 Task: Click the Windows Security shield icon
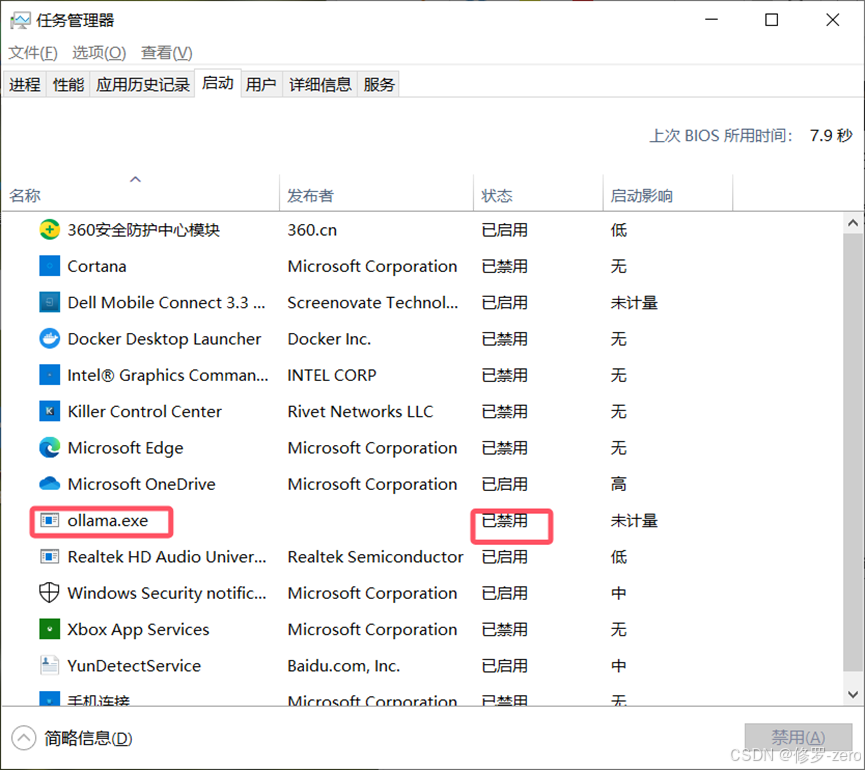50,593
